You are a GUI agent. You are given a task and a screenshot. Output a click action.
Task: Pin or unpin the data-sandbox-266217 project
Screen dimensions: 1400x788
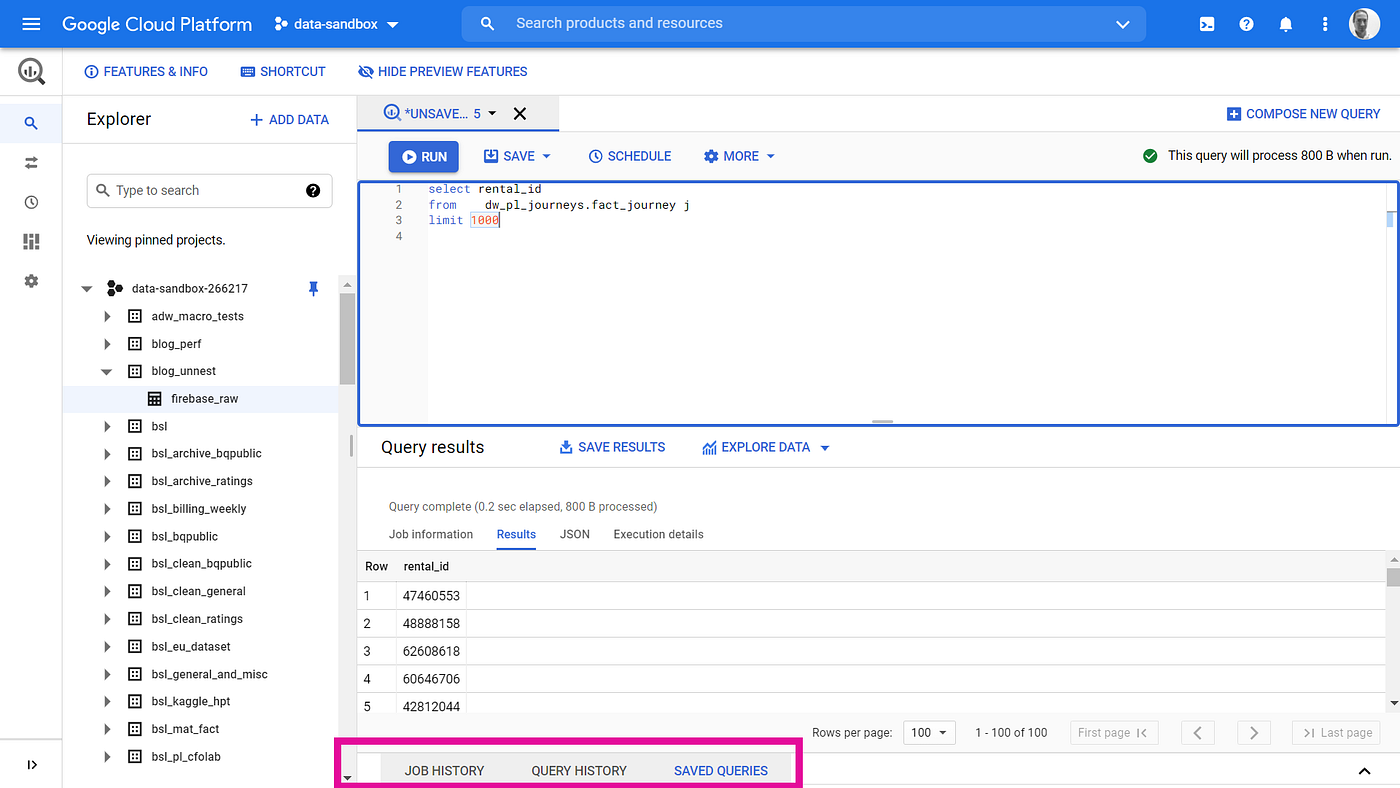[313, 288]
